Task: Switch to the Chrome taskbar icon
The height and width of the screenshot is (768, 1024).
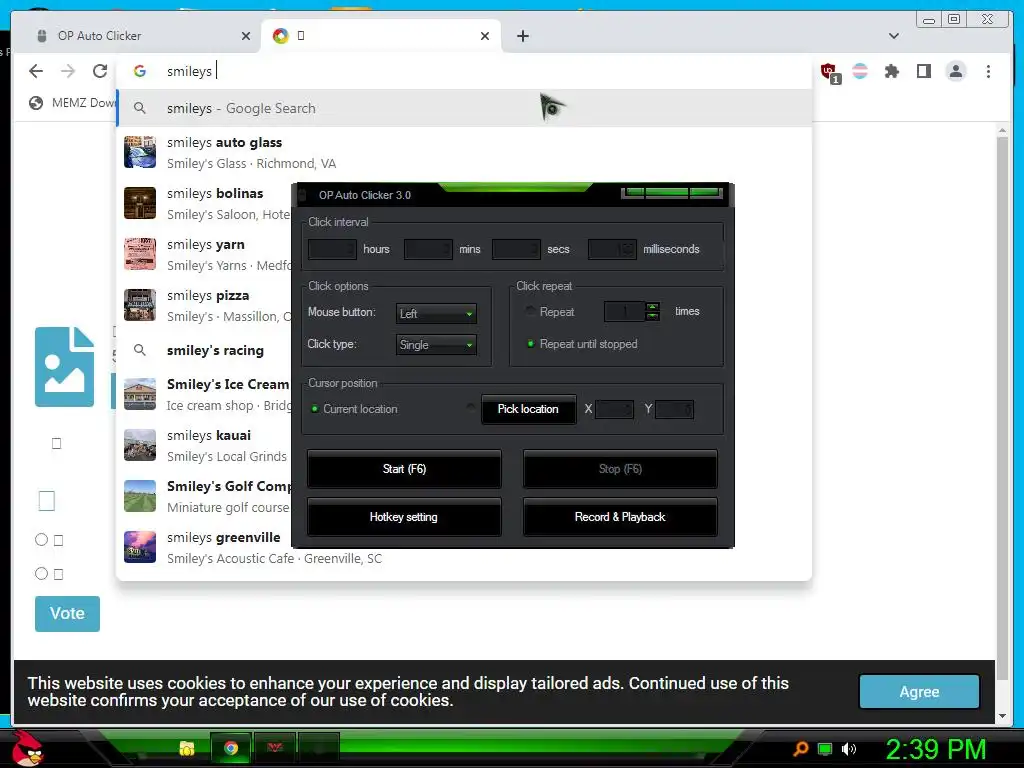Action: (x=231, y=748)
